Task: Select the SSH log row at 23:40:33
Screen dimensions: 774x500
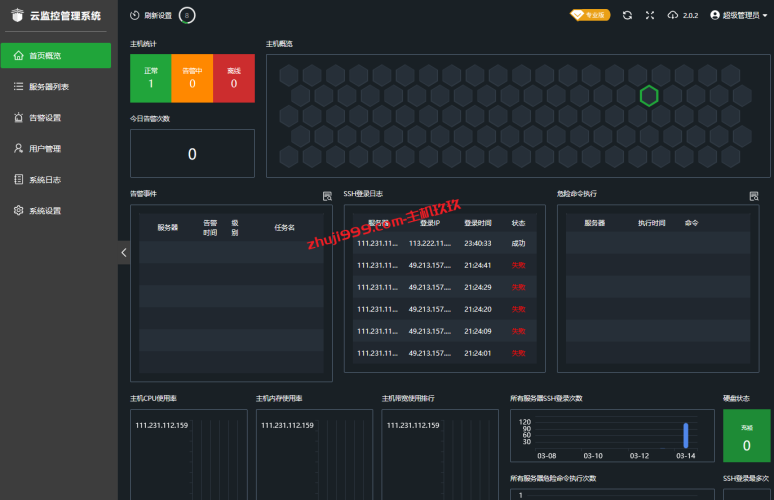Action: [x=445, y=243]
